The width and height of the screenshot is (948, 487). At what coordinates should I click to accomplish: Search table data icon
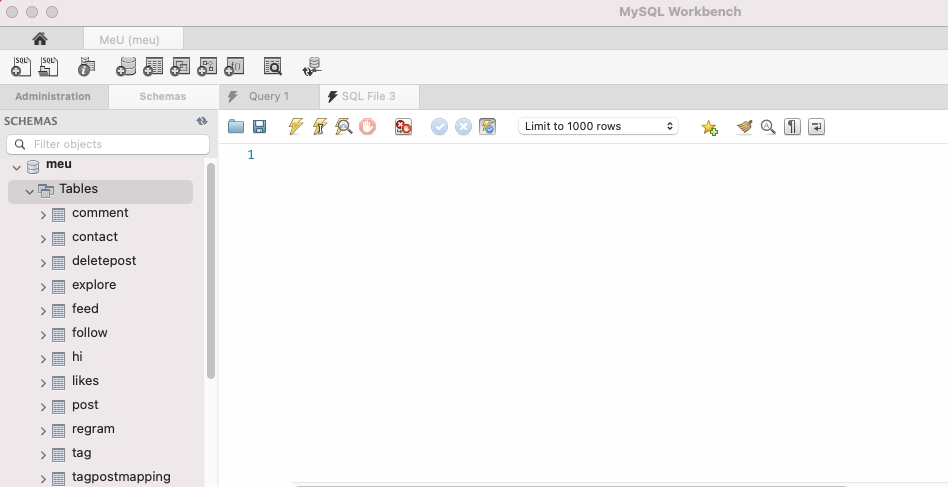(x=273, y=66)
